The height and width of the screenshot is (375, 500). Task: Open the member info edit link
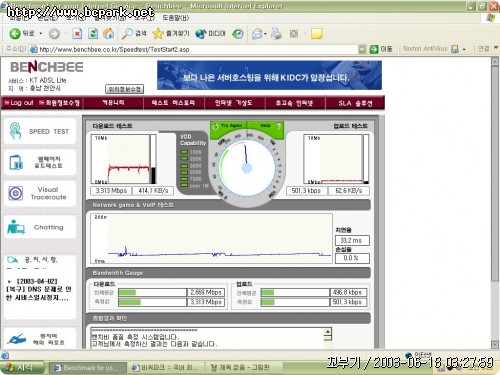pyautogui.click(x=60, y=103)
